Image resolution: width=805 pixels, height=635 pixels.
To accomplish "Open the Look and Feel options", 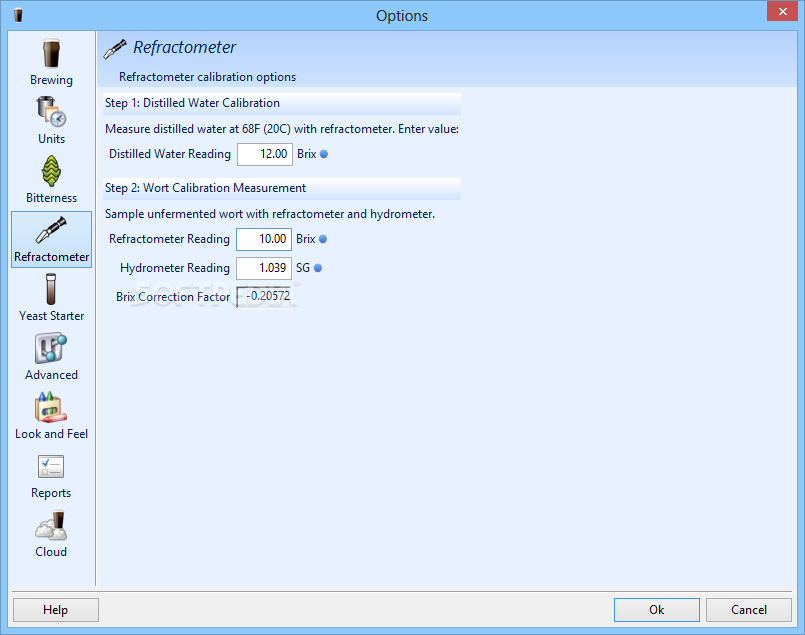I will click(x=51, y=416).
